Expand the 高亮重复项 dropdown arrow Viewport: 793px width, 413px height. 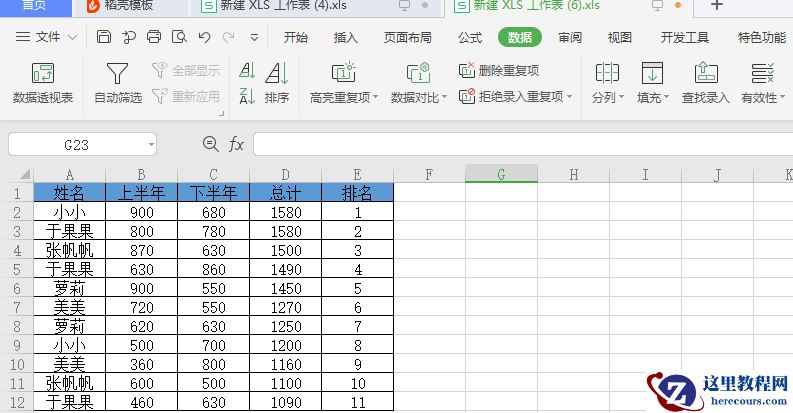(375, 97)
